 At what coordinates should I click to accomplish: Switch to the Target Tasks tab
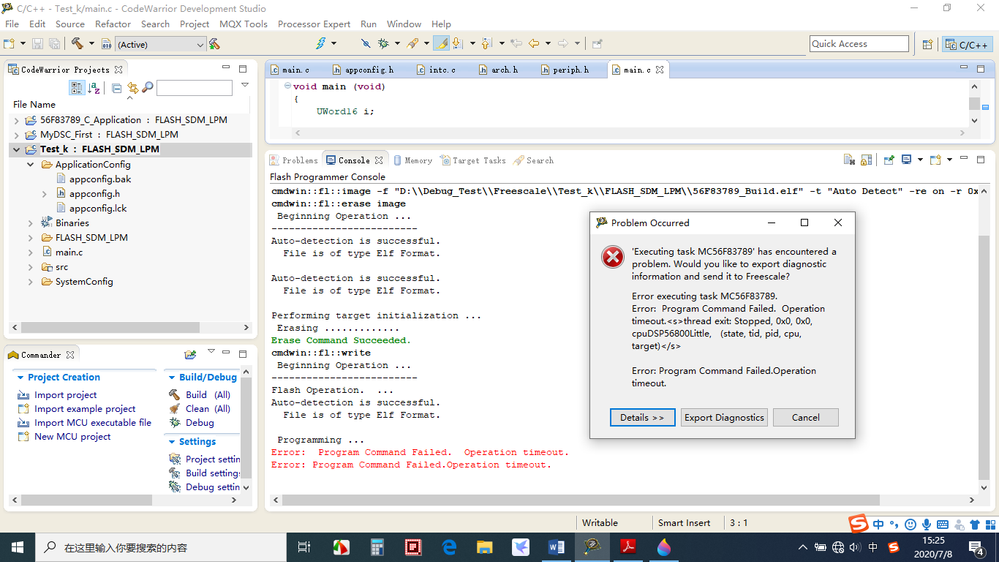pos(473,160)
